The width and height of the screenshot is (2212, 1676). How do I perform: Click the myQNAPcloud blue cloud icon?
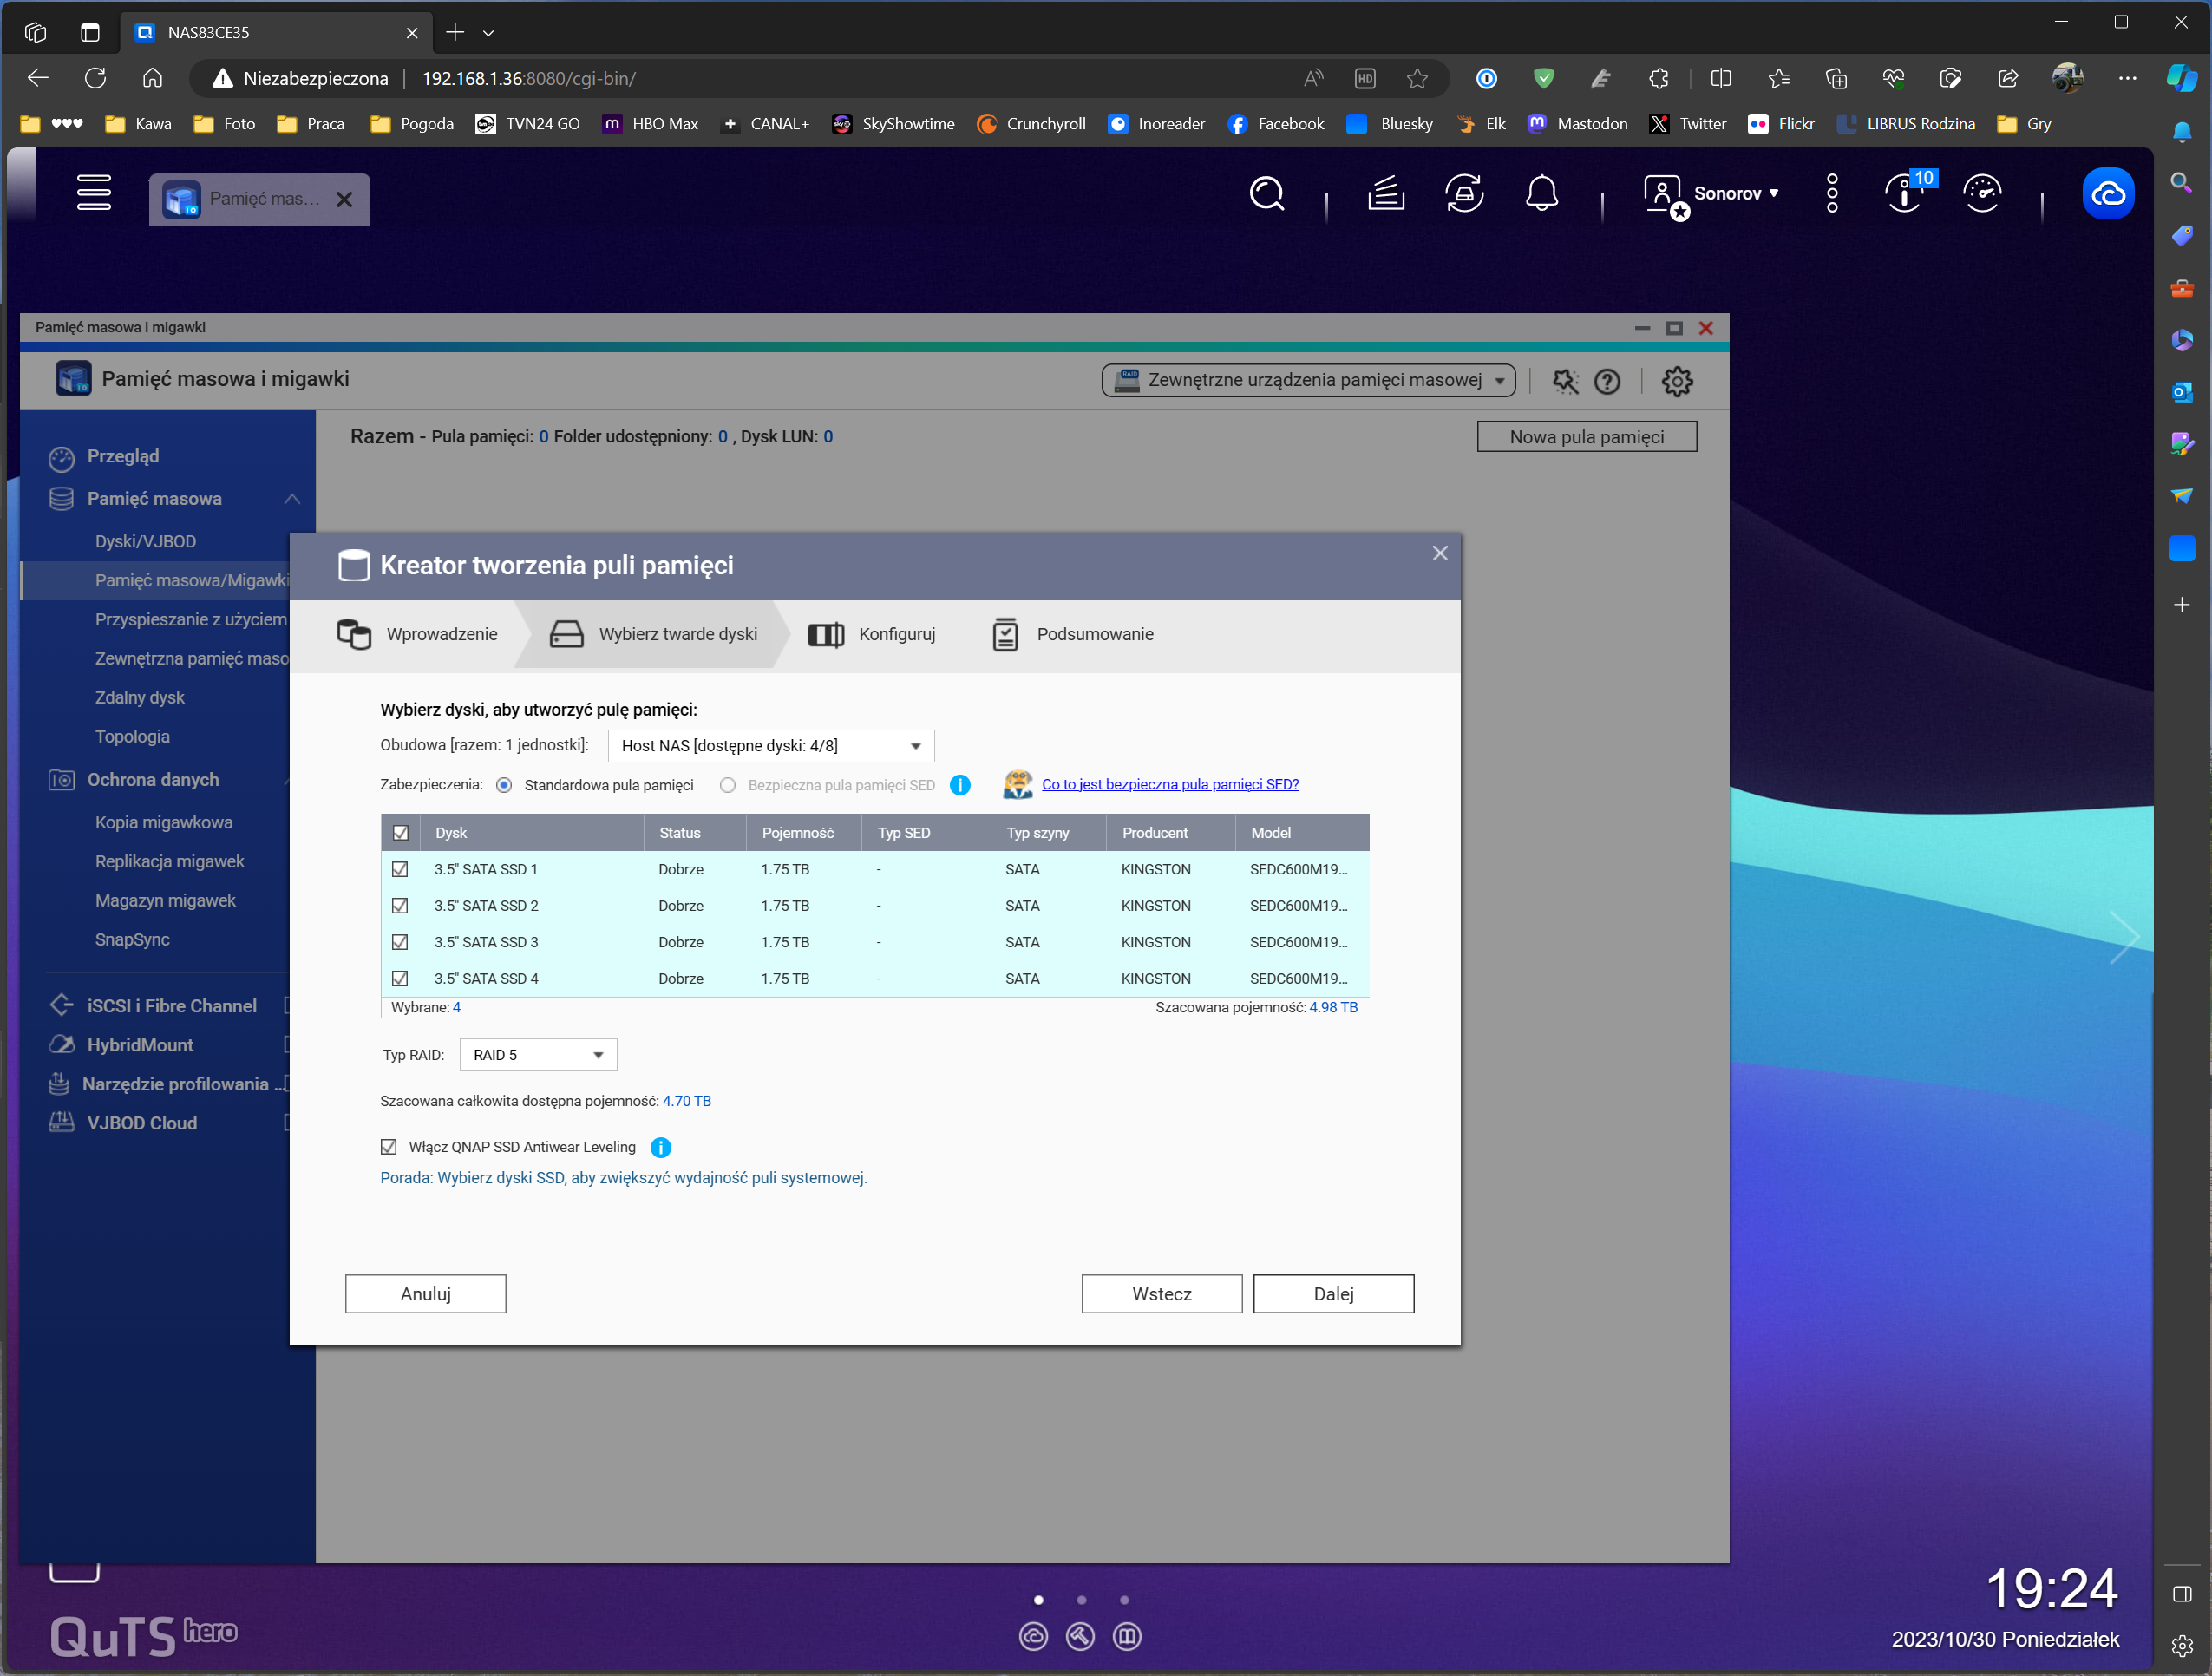pyautogui.click(x=2107, y=193)
